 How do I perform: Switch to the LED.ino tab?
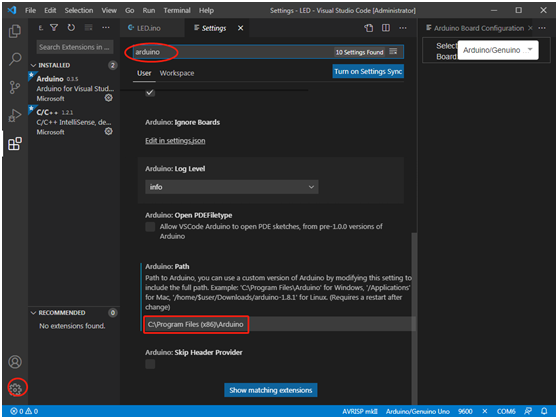click(152, 28)
